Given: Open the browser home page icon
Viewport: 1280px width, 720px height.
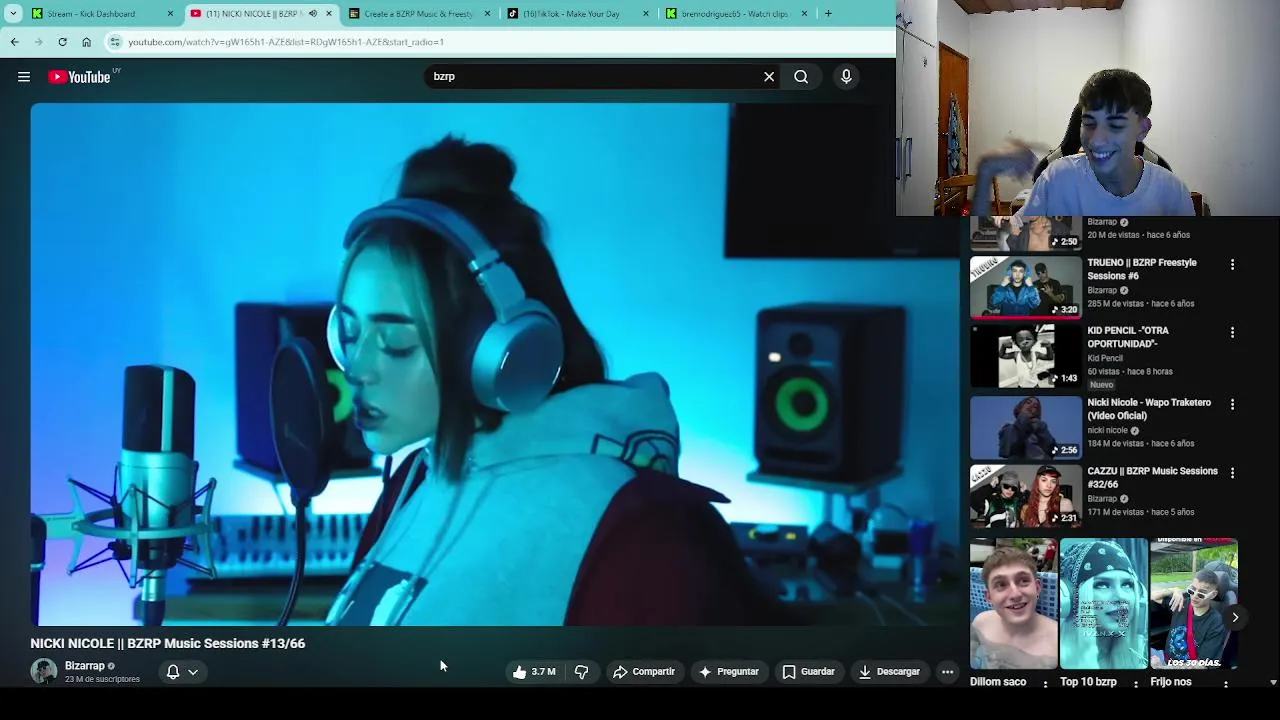Looking at the screenshot, I should click(86, 42).
